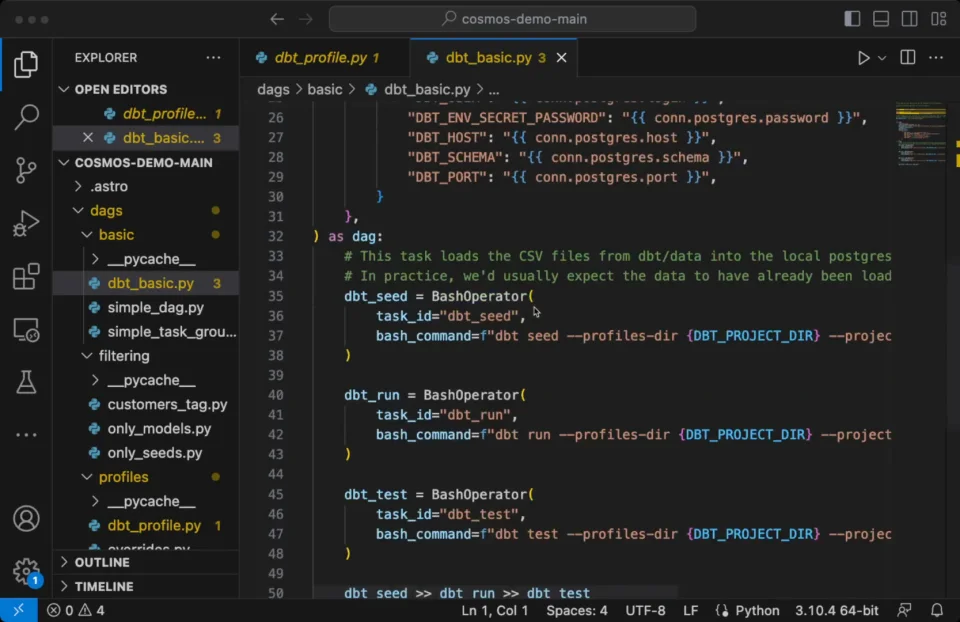The image size is (960, 622).
Task: Open the Remote Explorer view
Action: [26, 329]
